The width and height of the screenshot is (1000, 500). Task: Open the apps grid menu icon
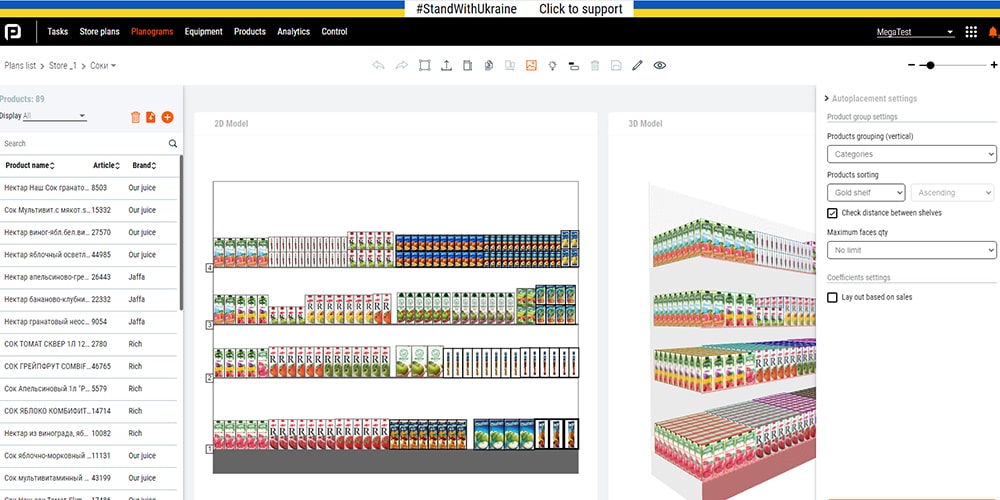(971, 32)
